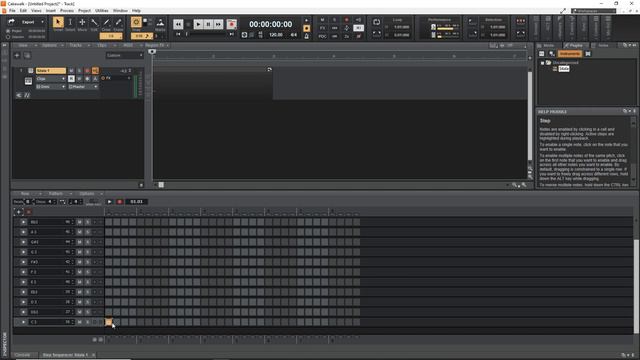Click the transport Rewind button
The image size is (640, 360).
pos(178,24)
